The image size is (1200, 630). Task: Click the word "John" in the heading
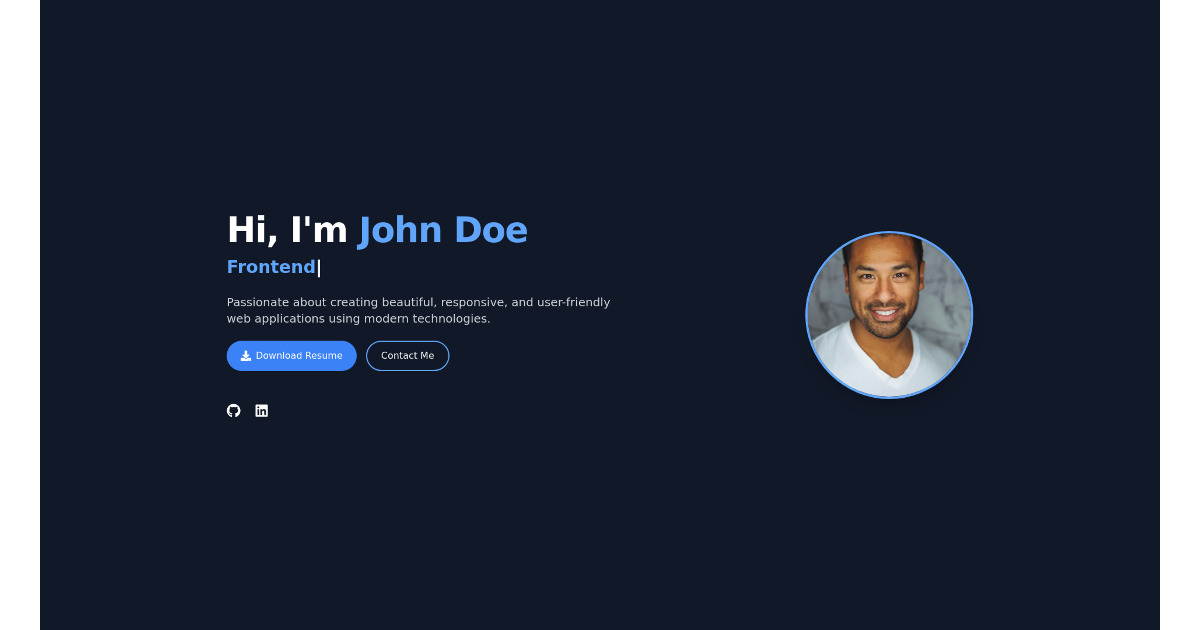coord(400,230)
